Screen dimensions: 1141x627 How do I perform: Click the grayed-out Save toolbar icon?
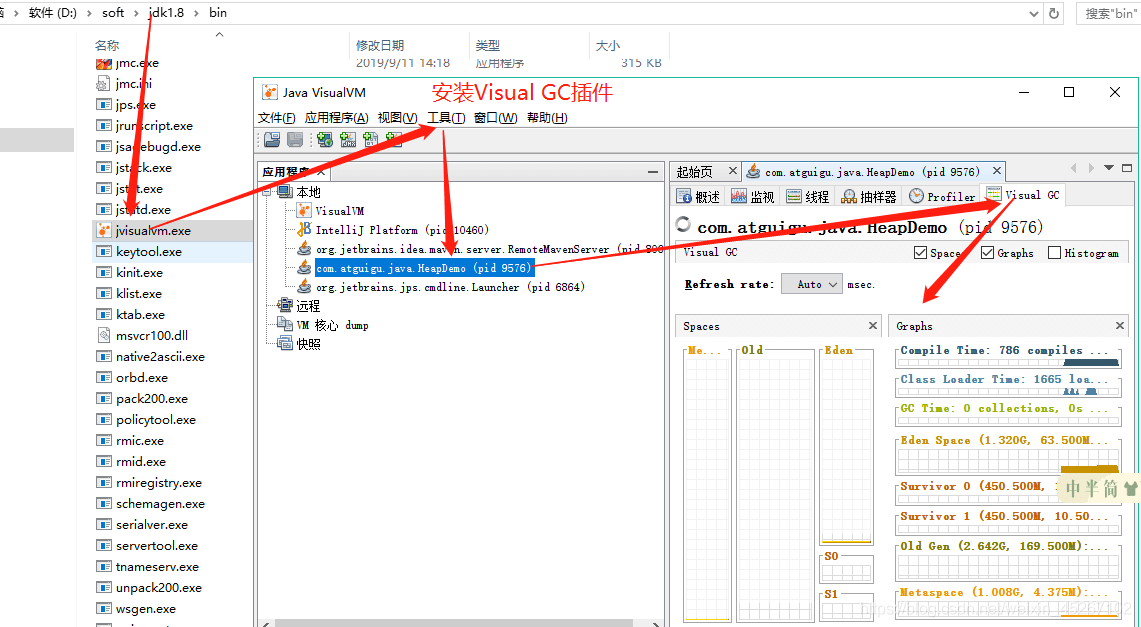click(x=295, y=140)
